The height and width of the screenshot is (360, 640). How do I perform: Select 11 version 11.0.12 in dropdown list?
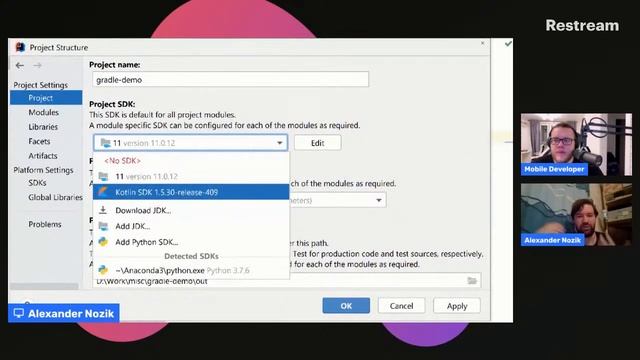[191, 176]
